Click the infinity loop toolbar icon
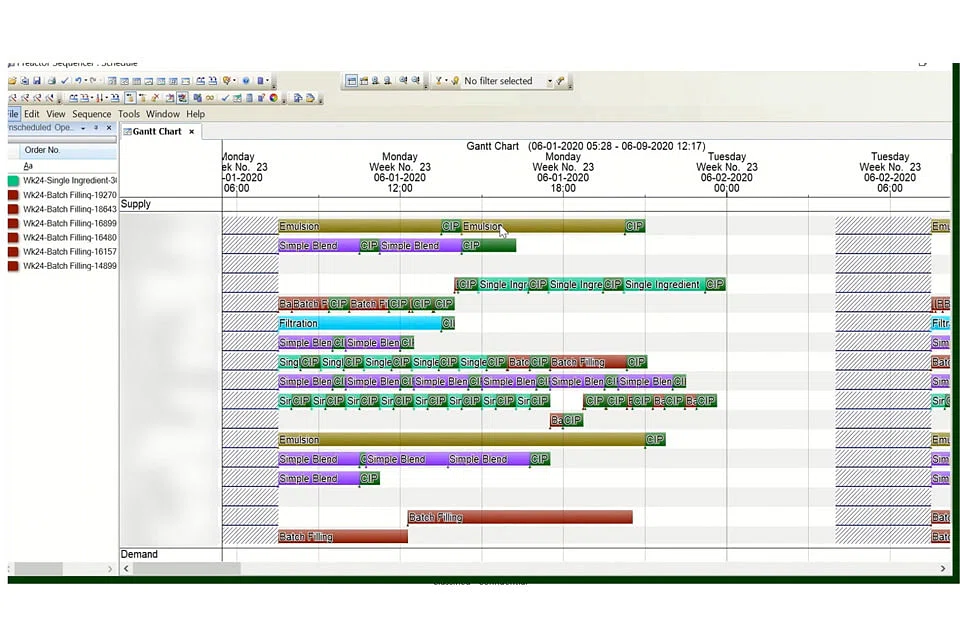 click(211, 98)
